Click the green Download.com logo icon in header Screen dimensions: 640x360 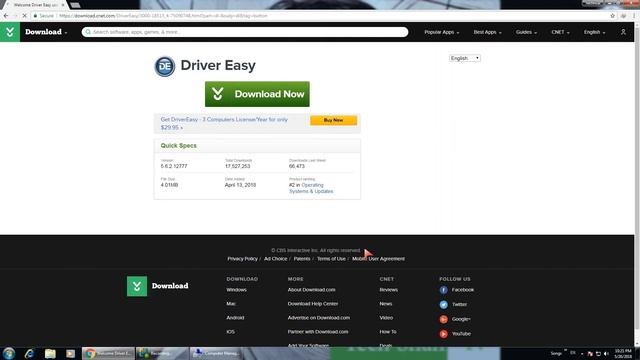[x=10, y=32]
